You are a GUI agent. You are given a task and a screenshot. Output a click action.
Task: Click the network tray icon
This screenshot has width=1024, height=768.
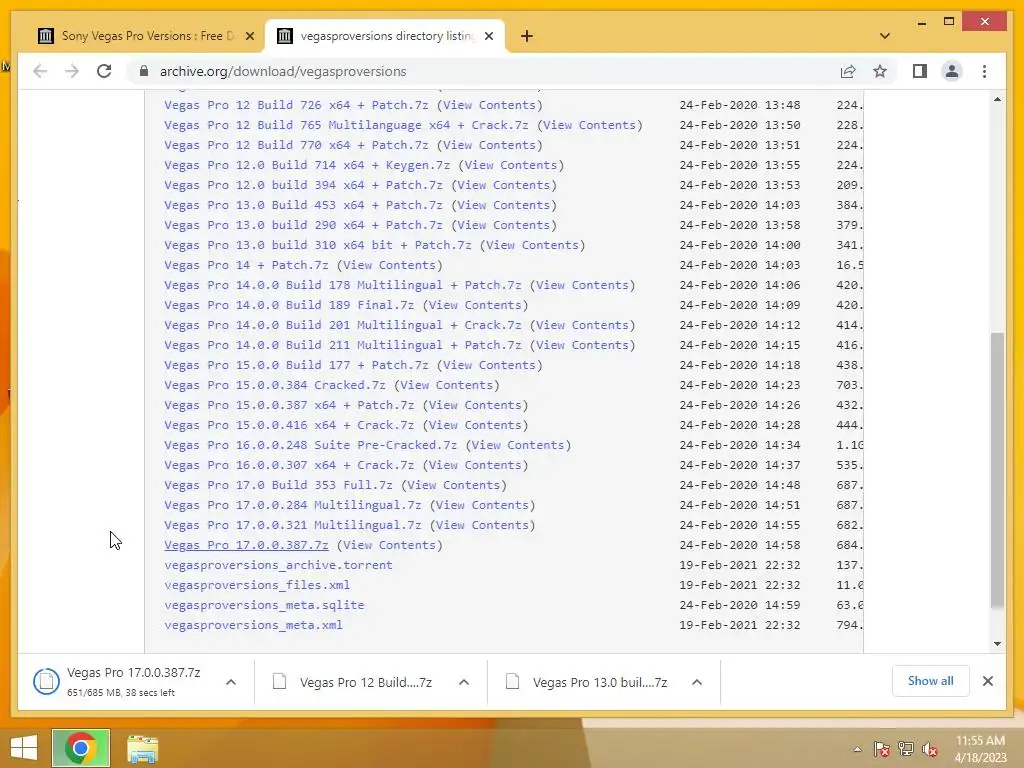pyautogui.click(x=906, y=749)
